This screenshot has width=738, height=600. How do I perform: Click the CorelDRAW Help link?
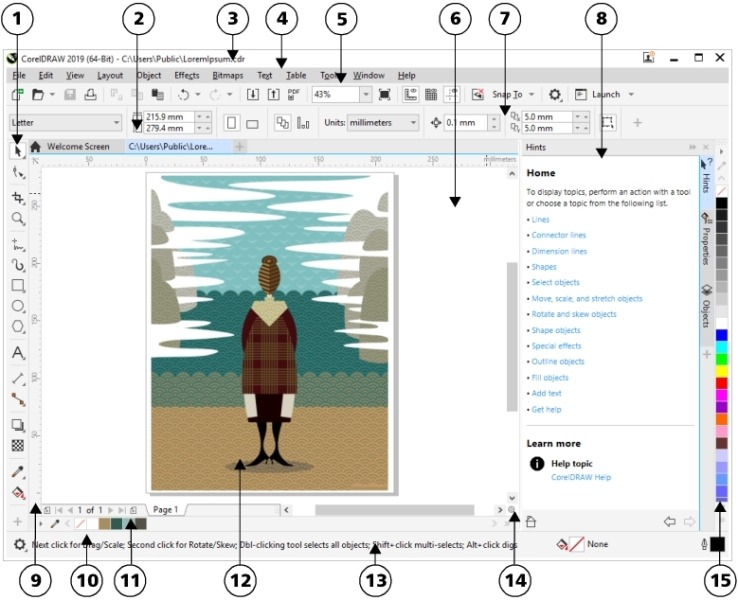[x=581, y=477]
